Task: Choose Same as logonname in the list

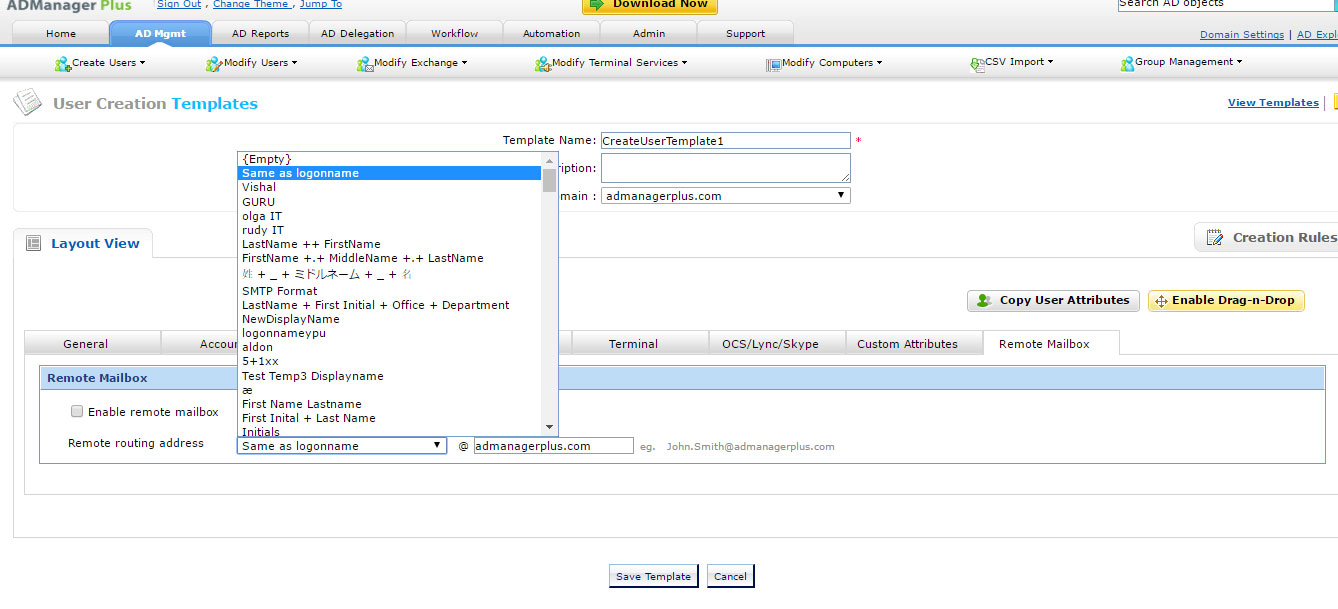Action: [389, 173]
